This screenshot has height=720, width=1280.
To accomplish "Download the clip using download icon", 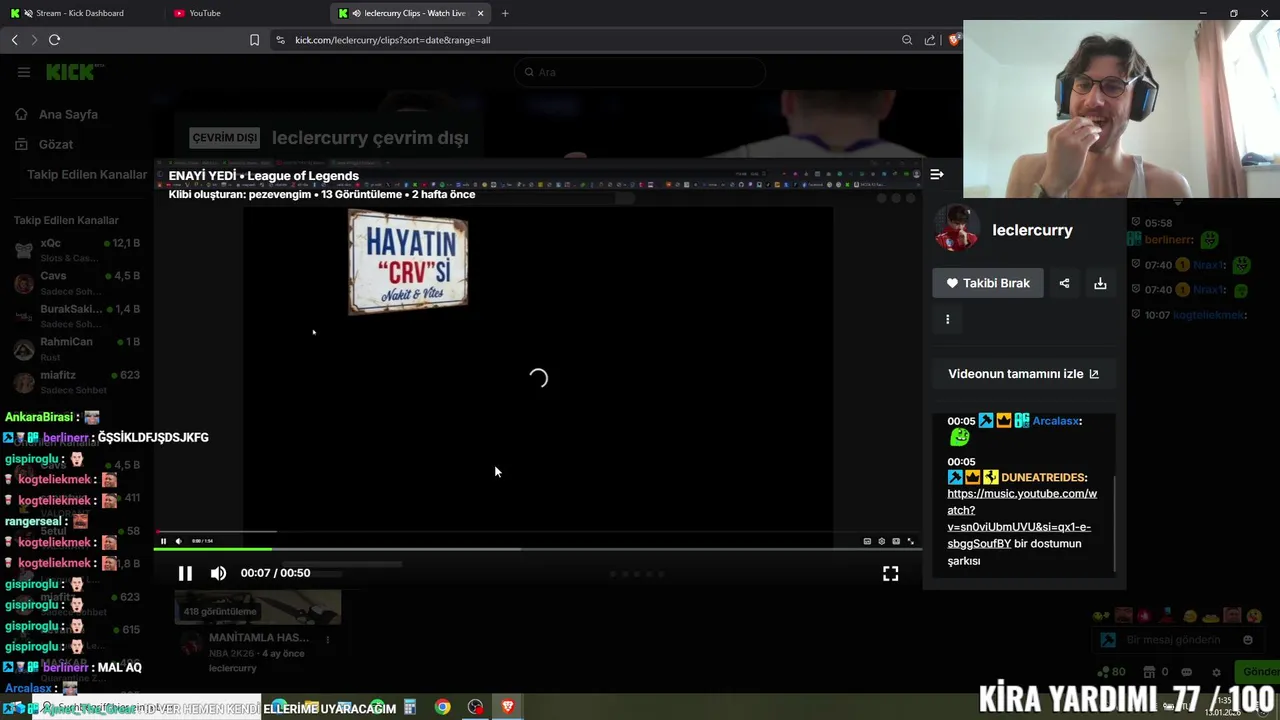I will [1100, 283].
